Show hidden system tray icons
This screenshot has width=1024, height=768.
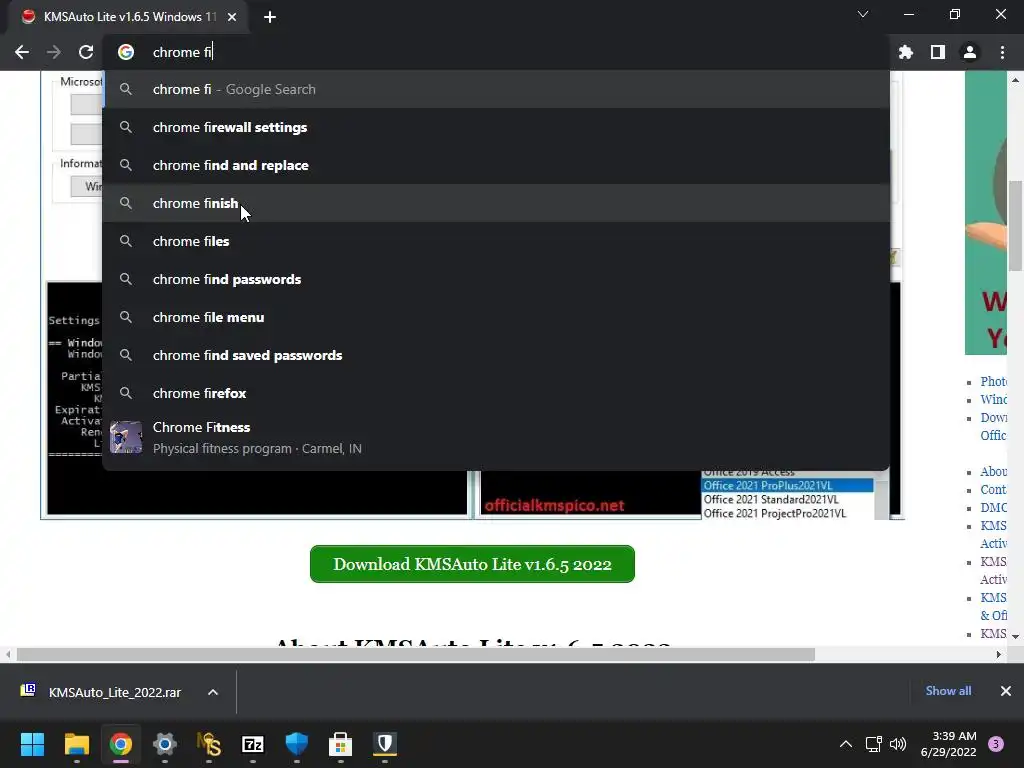tap(846, 744)
